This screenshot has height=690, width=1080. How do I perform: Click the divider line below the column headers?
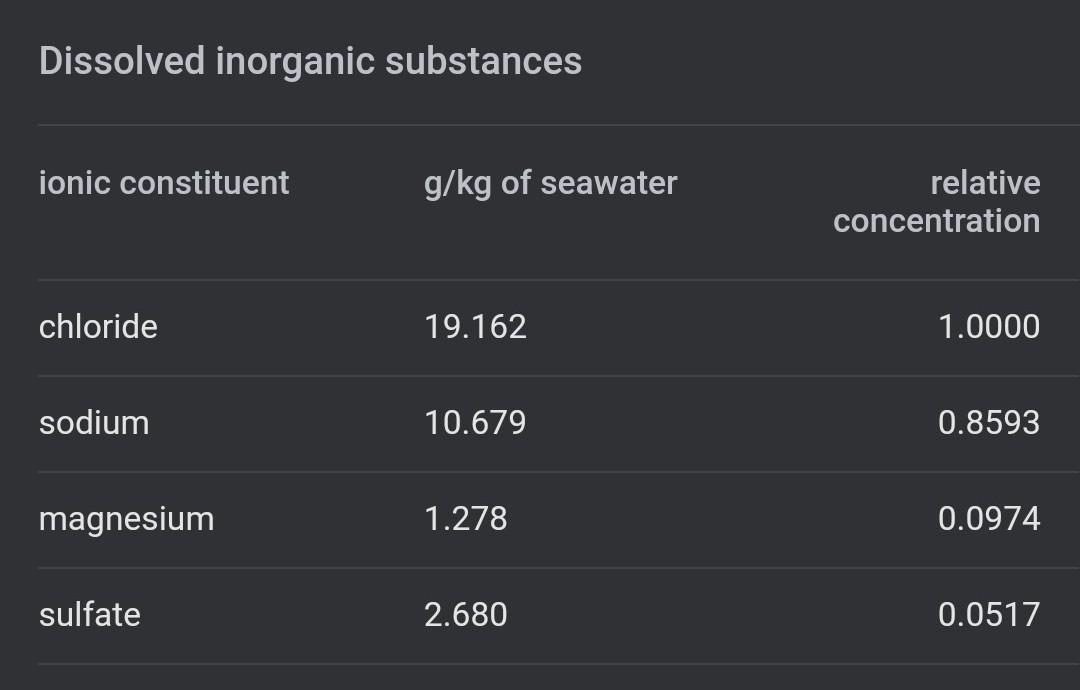[x=540, y=280]
